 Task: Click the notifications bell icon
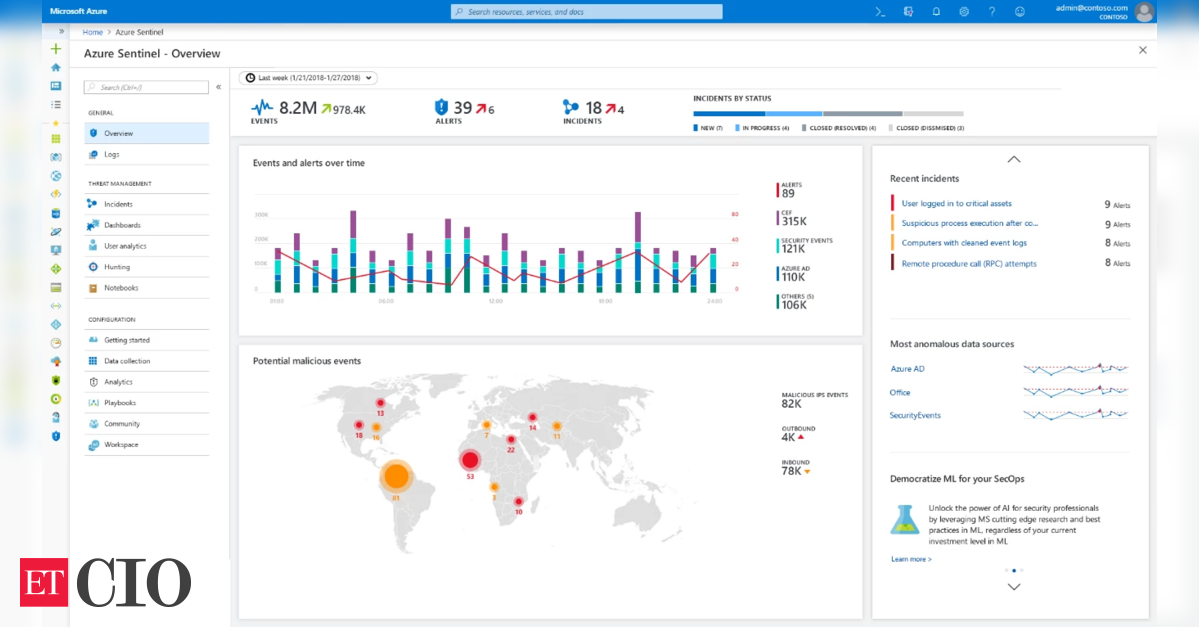click(x=936, y=11)
